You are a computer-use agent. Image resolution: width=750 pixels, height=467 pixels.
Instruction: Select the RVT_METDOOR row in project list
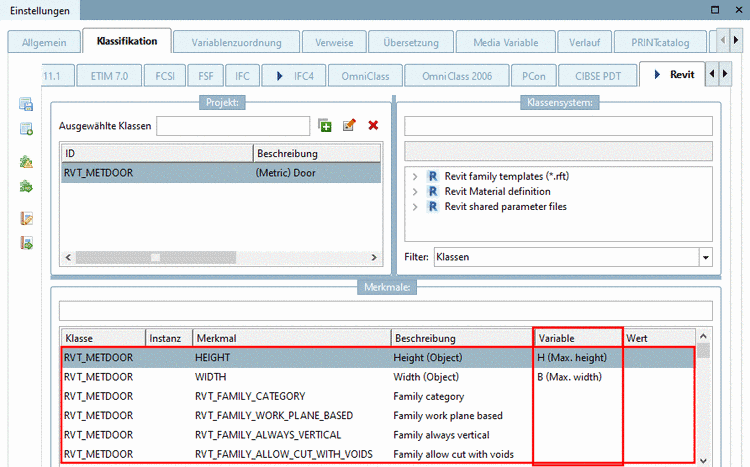pos(221,173)
